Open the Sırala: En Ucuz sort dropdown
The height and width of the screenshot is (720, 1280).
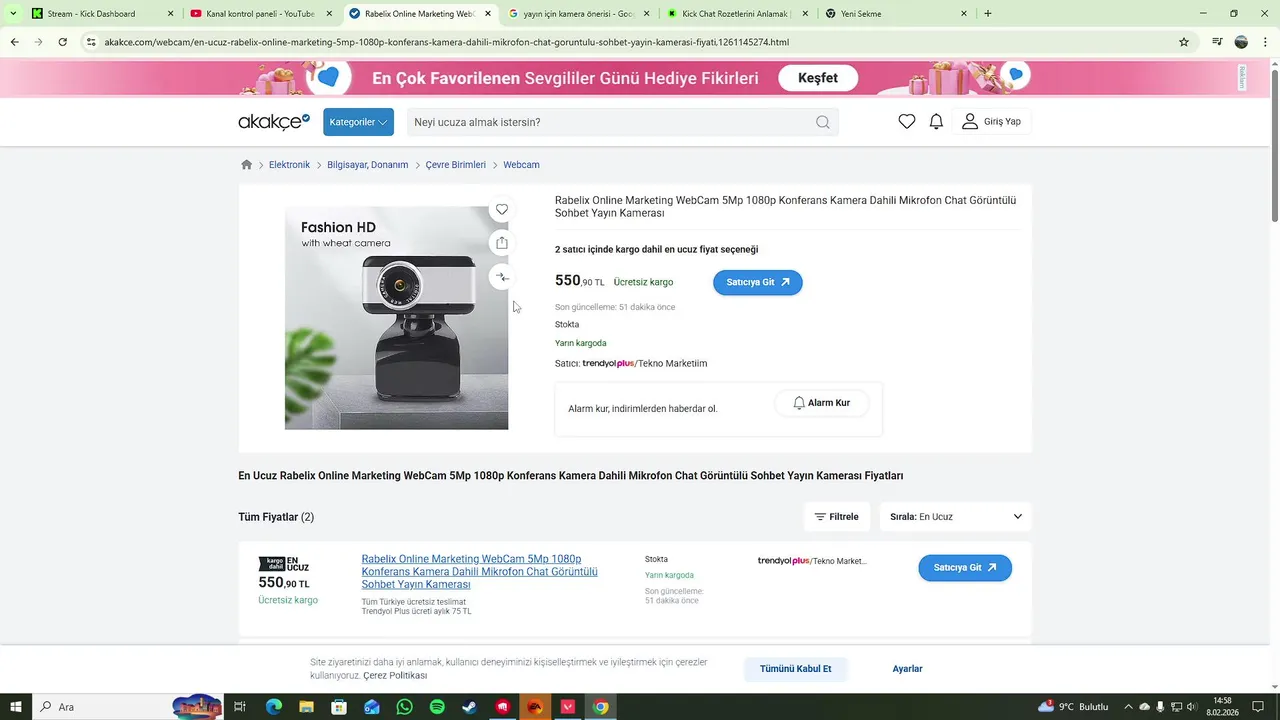tap(956, 517)
